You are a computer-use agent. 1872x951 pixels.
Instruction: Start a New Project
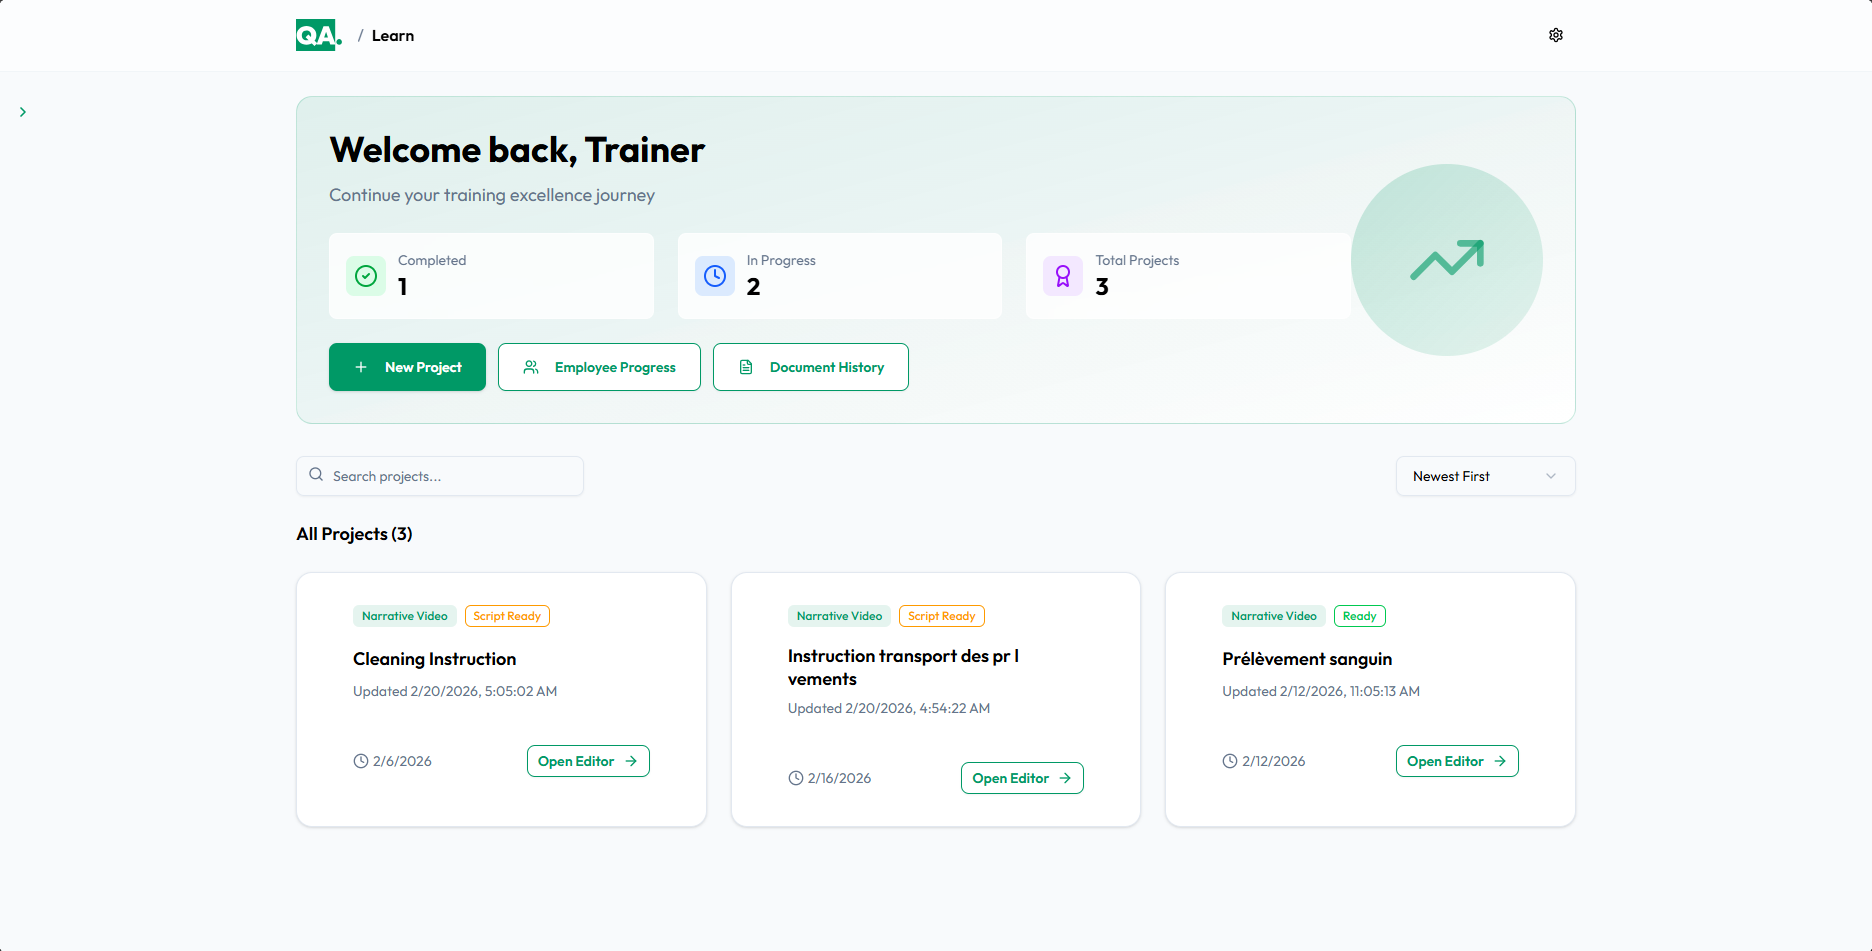pyautogui.click(x=407, y=367)
